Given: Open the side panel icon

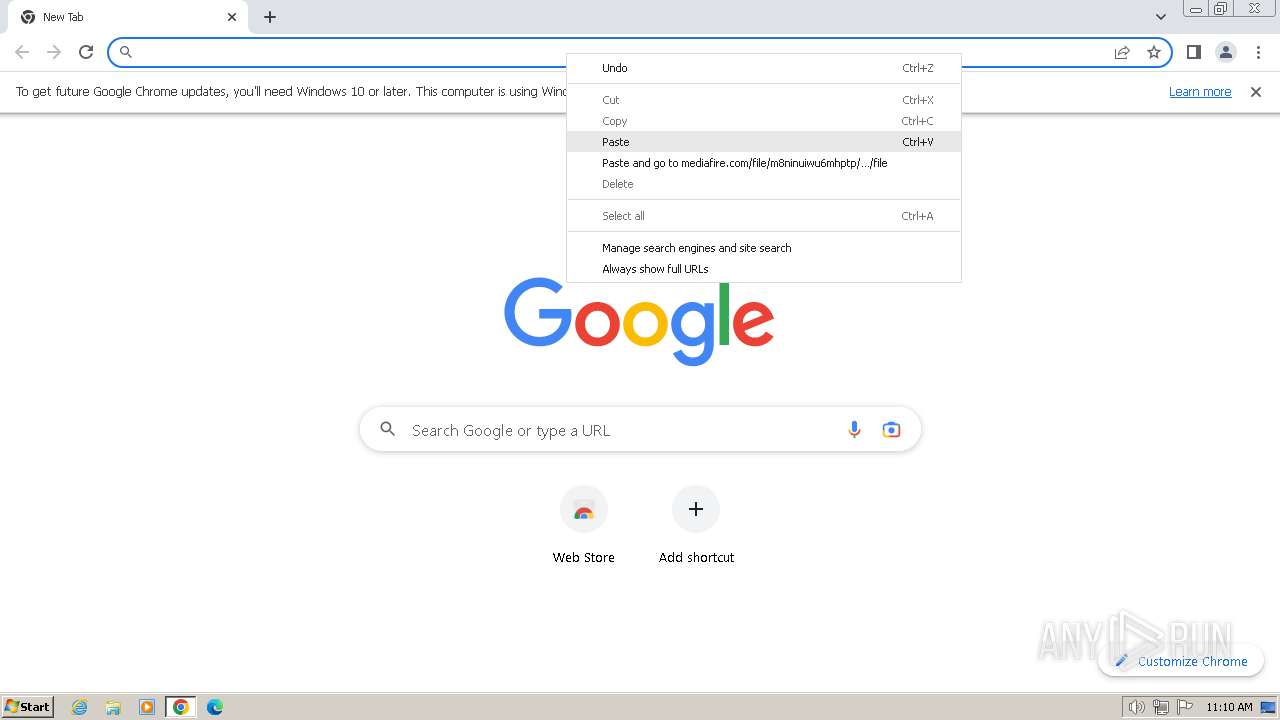Looking at the screenshot, I should point(1194,52).
